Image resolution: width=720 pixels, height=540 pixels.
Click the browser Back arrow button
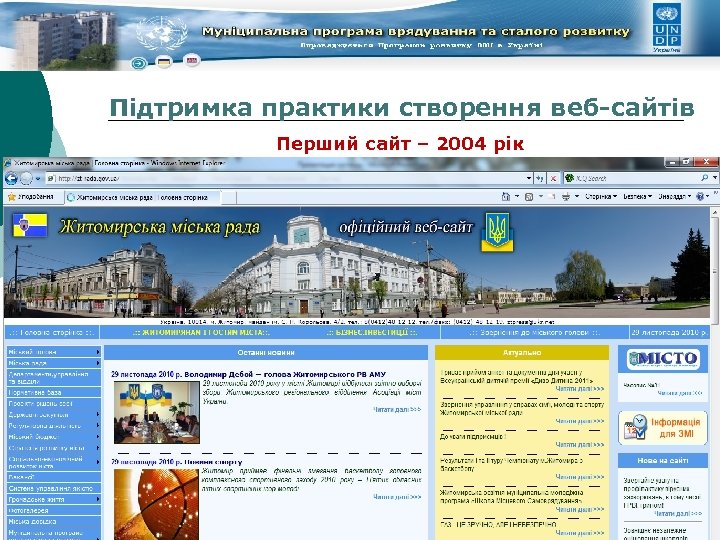pyautogui.click(x=11, y=178)
